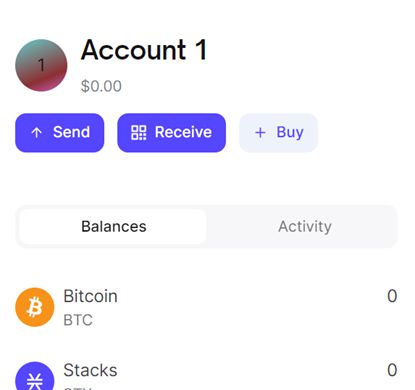Viewport: 415px width, 390px height.
Task: Click the $0.00 account balance
Action: pyautogui.click(x=101, y=86)
